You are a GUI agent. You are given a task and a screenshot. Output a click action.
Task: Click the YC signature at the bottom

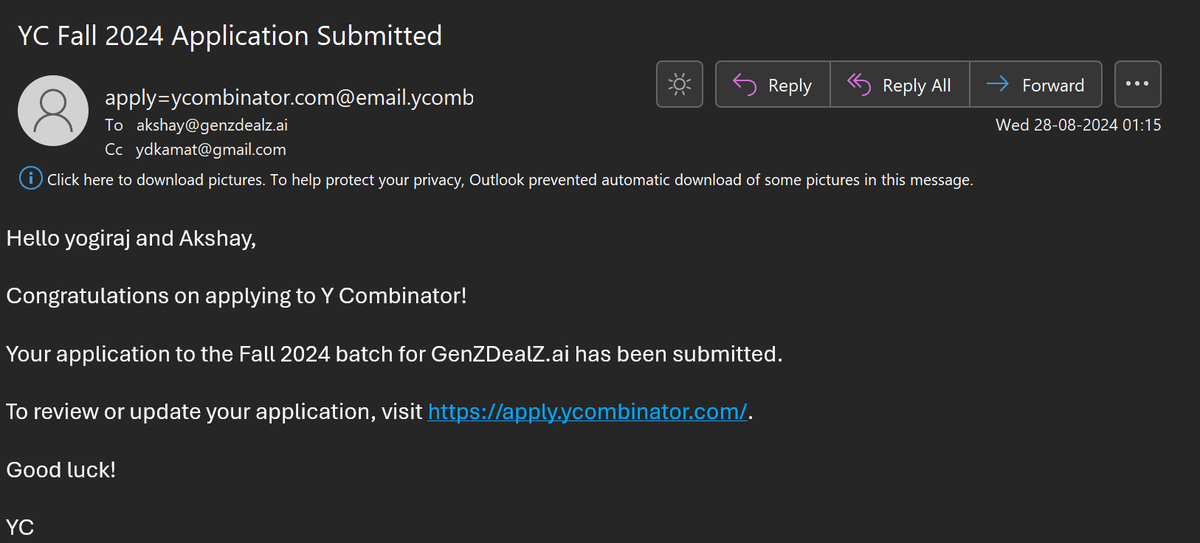pyautogui.click(x=20, y=527)
